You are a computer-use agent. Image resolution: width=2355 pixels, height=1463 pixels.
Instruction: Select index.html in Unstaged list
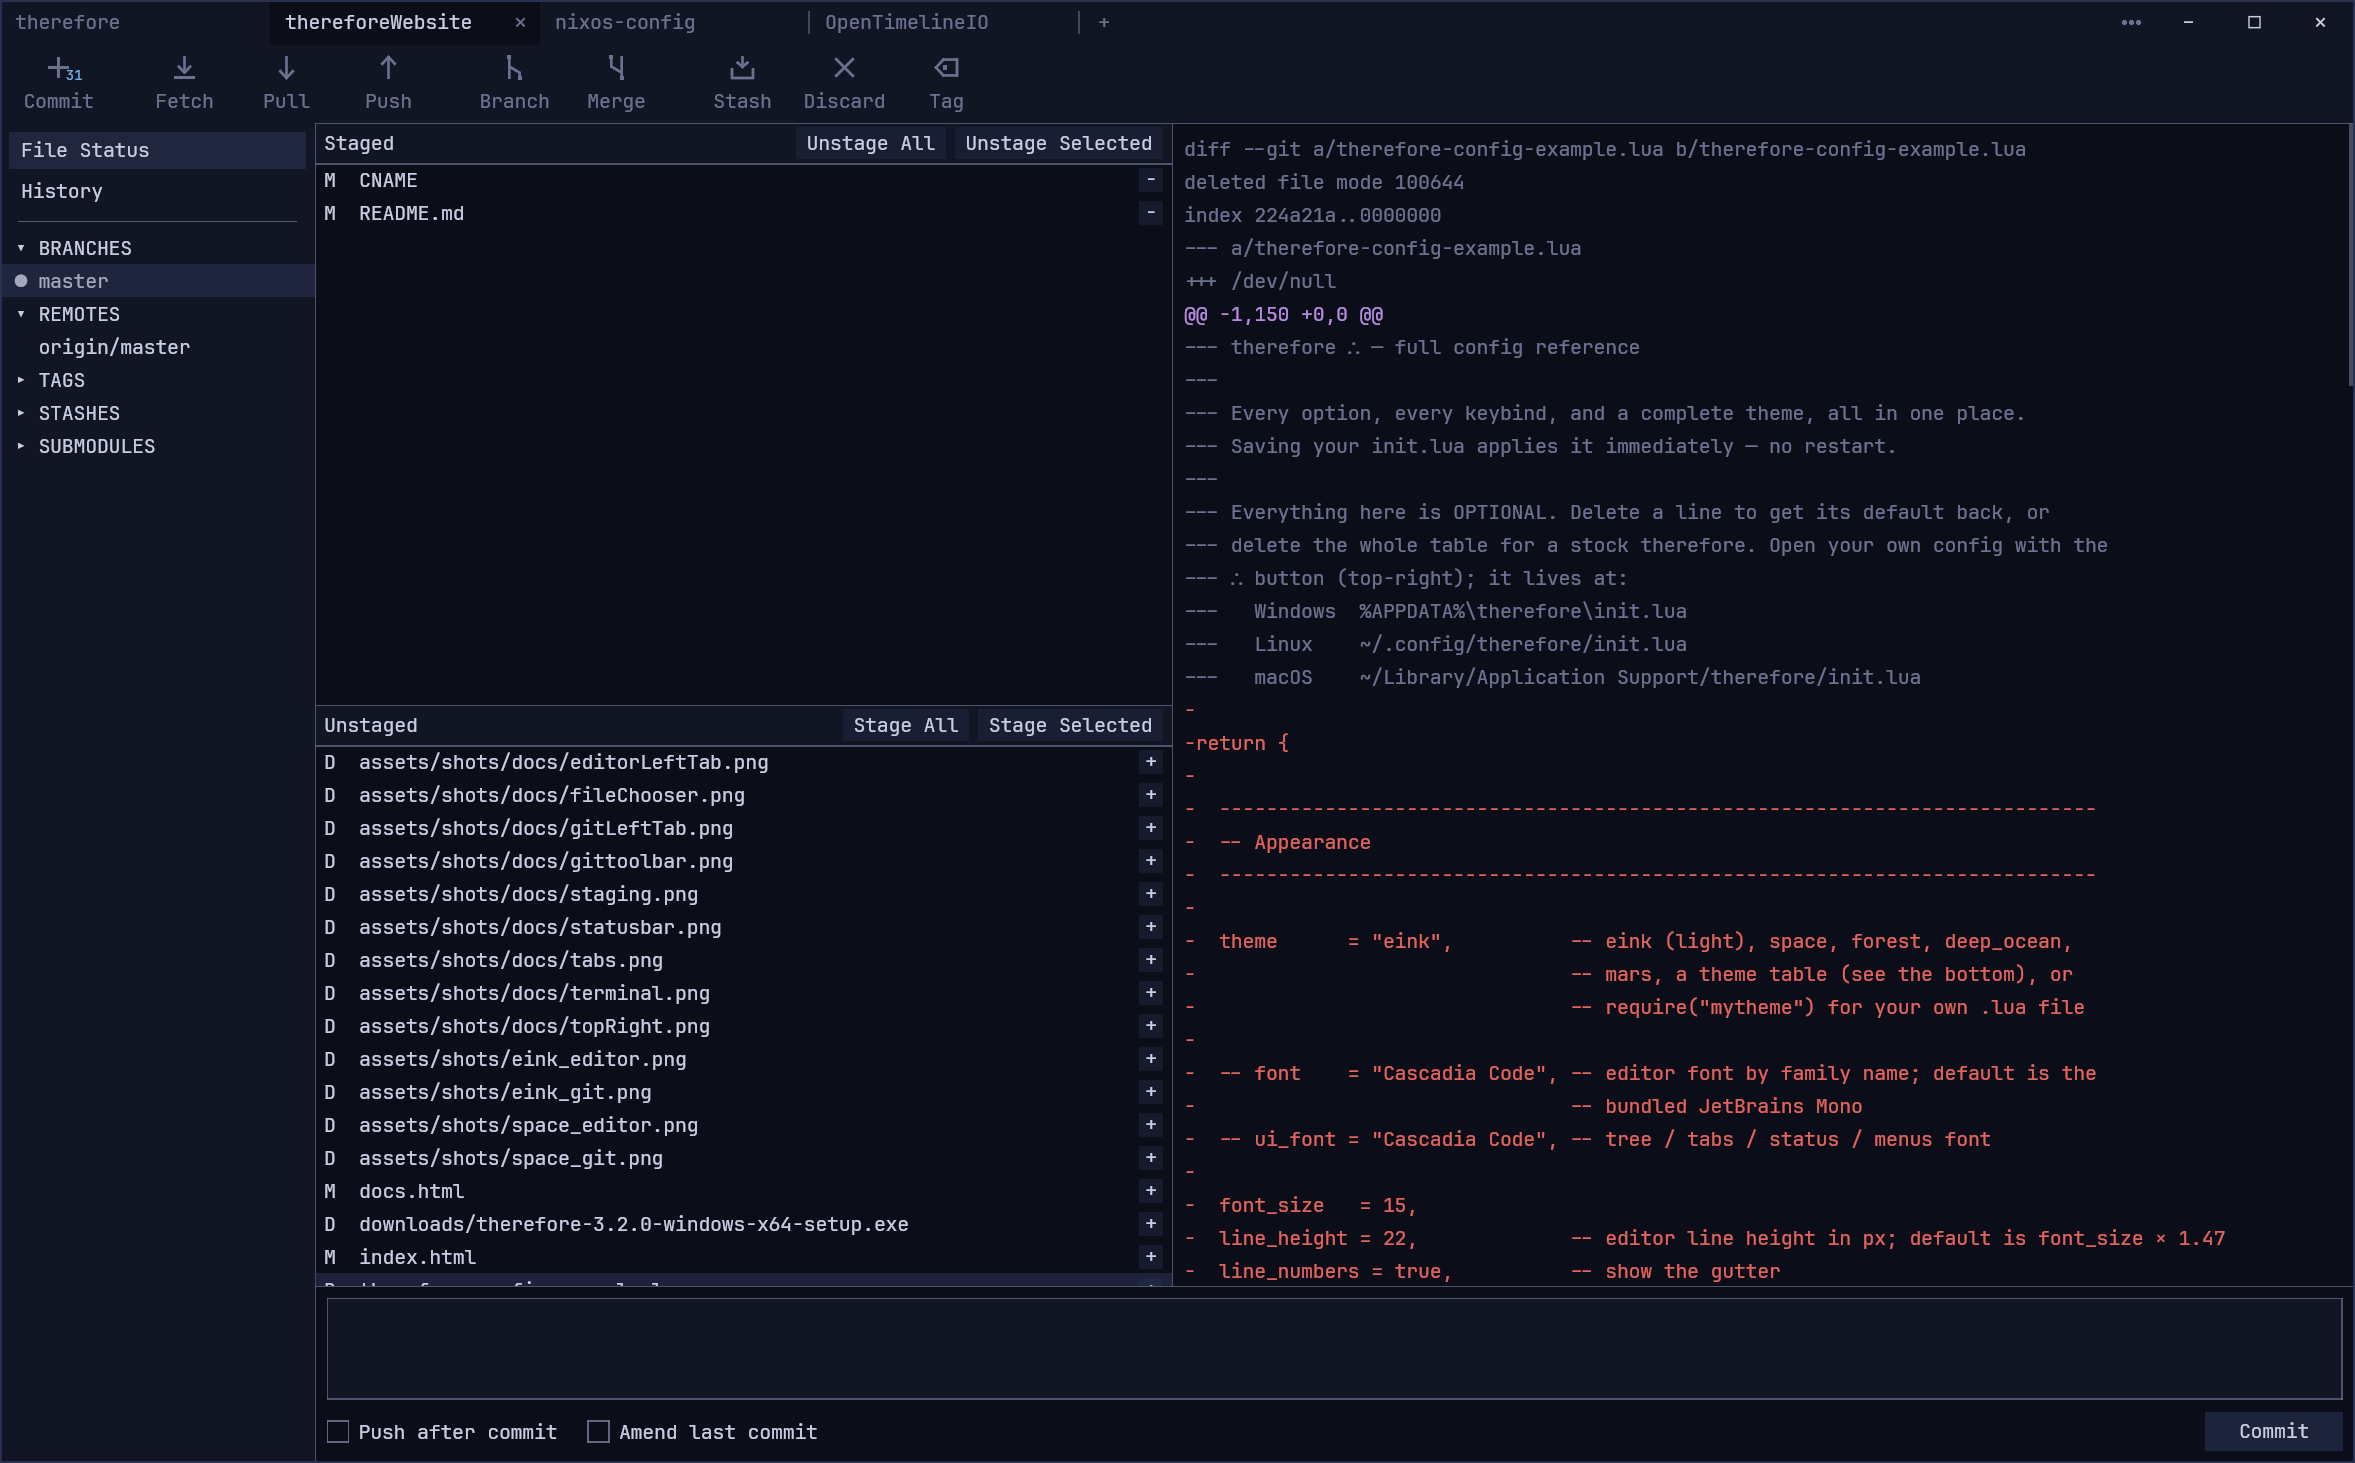click(743, 1257)
